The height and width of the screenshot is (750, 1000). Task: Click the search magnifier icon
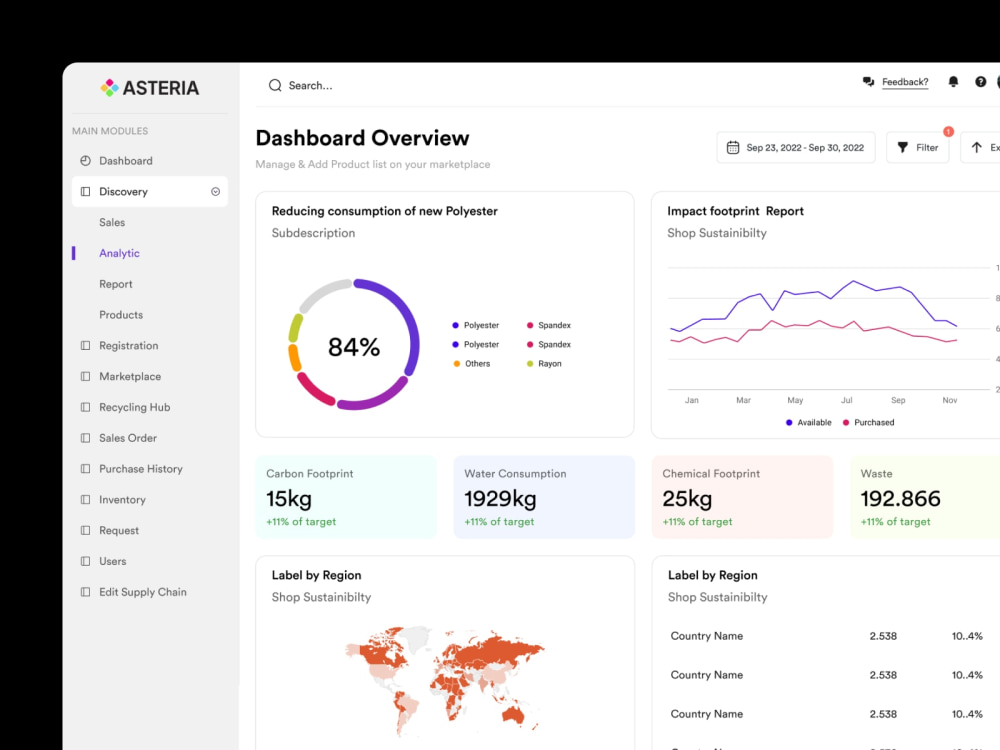[x=275, y=85]
